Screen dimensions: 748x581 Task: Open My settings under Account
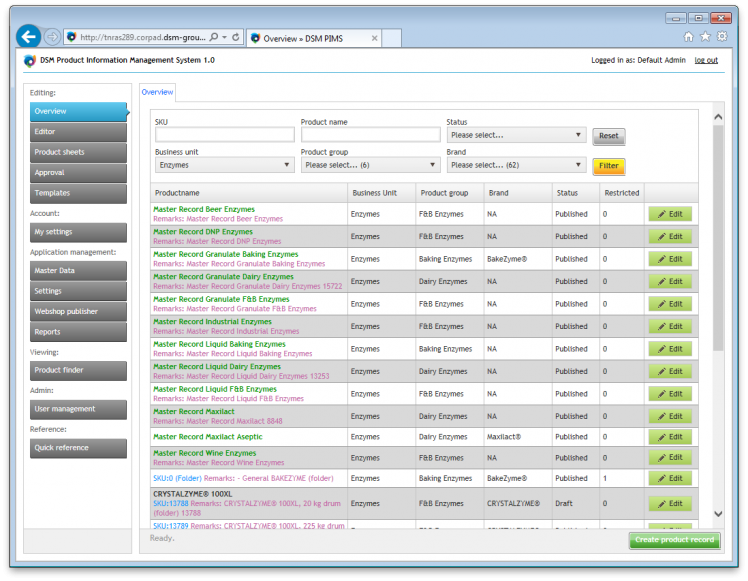79,232
